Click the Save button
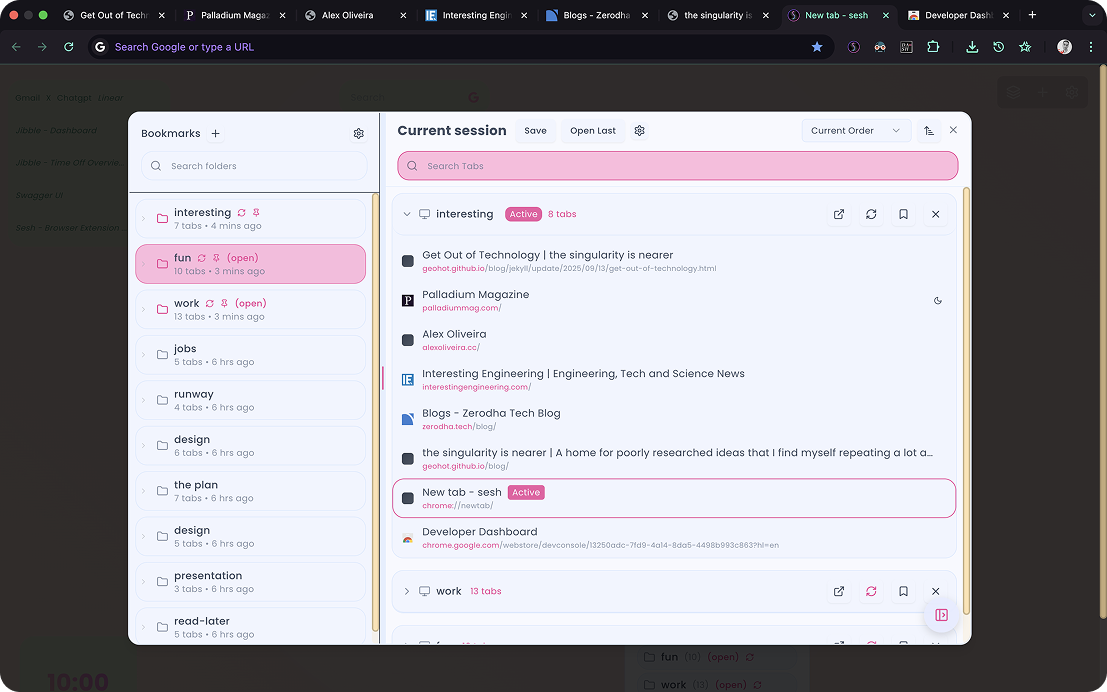This screenshot has width=1107, height=692. 535,131
